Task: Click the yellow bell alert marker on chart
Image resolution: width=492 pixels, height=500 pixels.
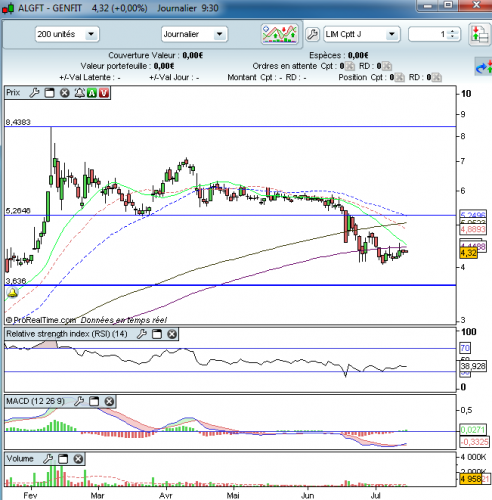Action: pos(12,293)
